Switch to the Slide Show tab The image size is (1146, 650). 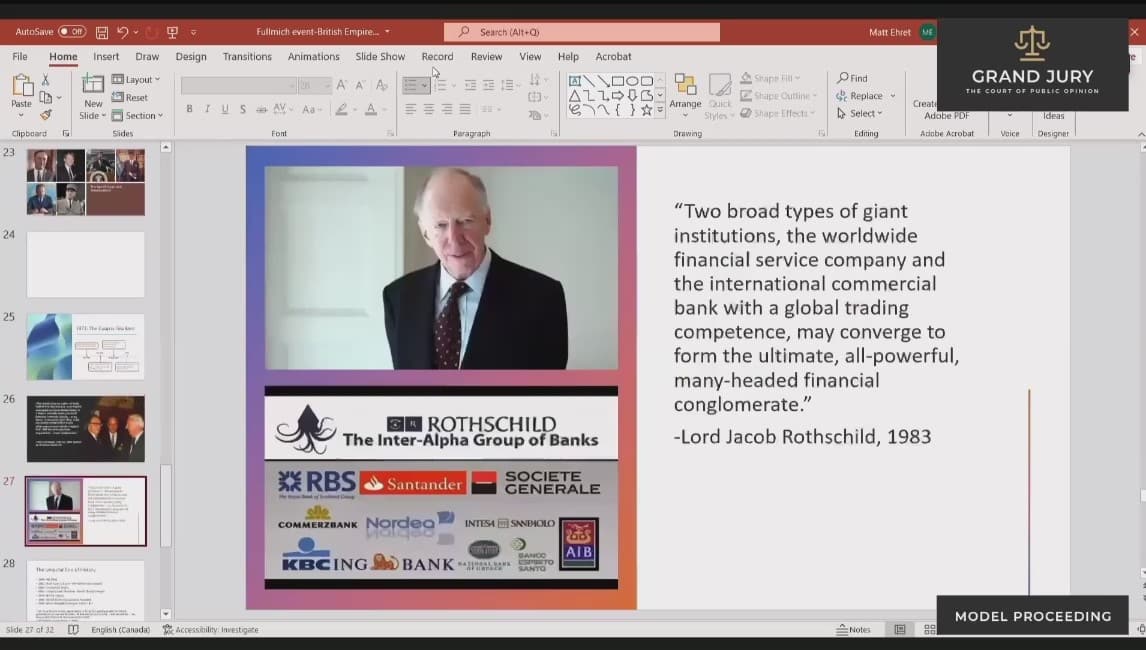coord(380,57)
